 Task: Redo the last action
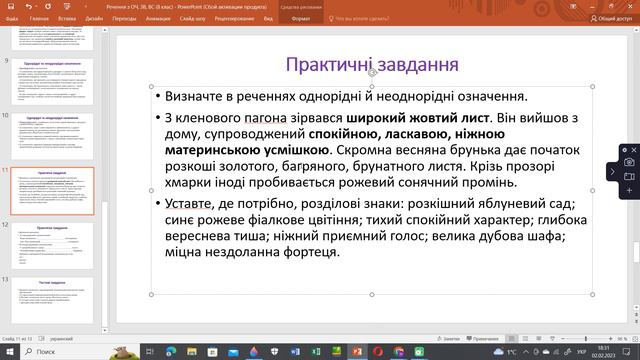(48, 7)
